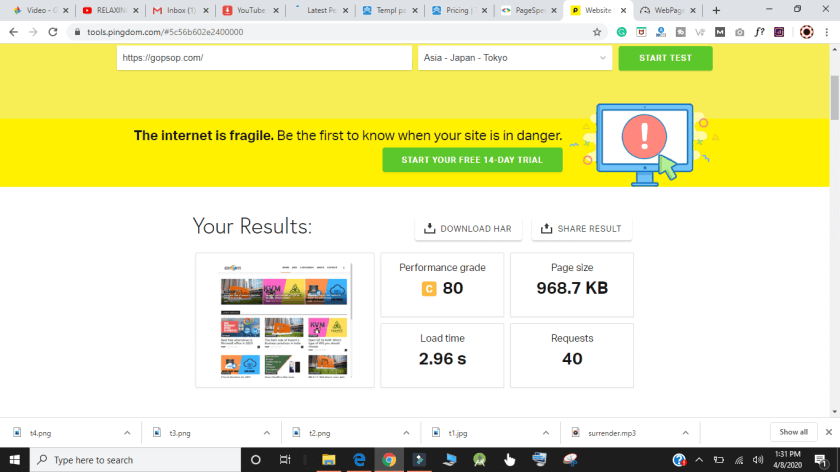840x472 pixels.
Task: Open the notification center icon
Action: 821,460
